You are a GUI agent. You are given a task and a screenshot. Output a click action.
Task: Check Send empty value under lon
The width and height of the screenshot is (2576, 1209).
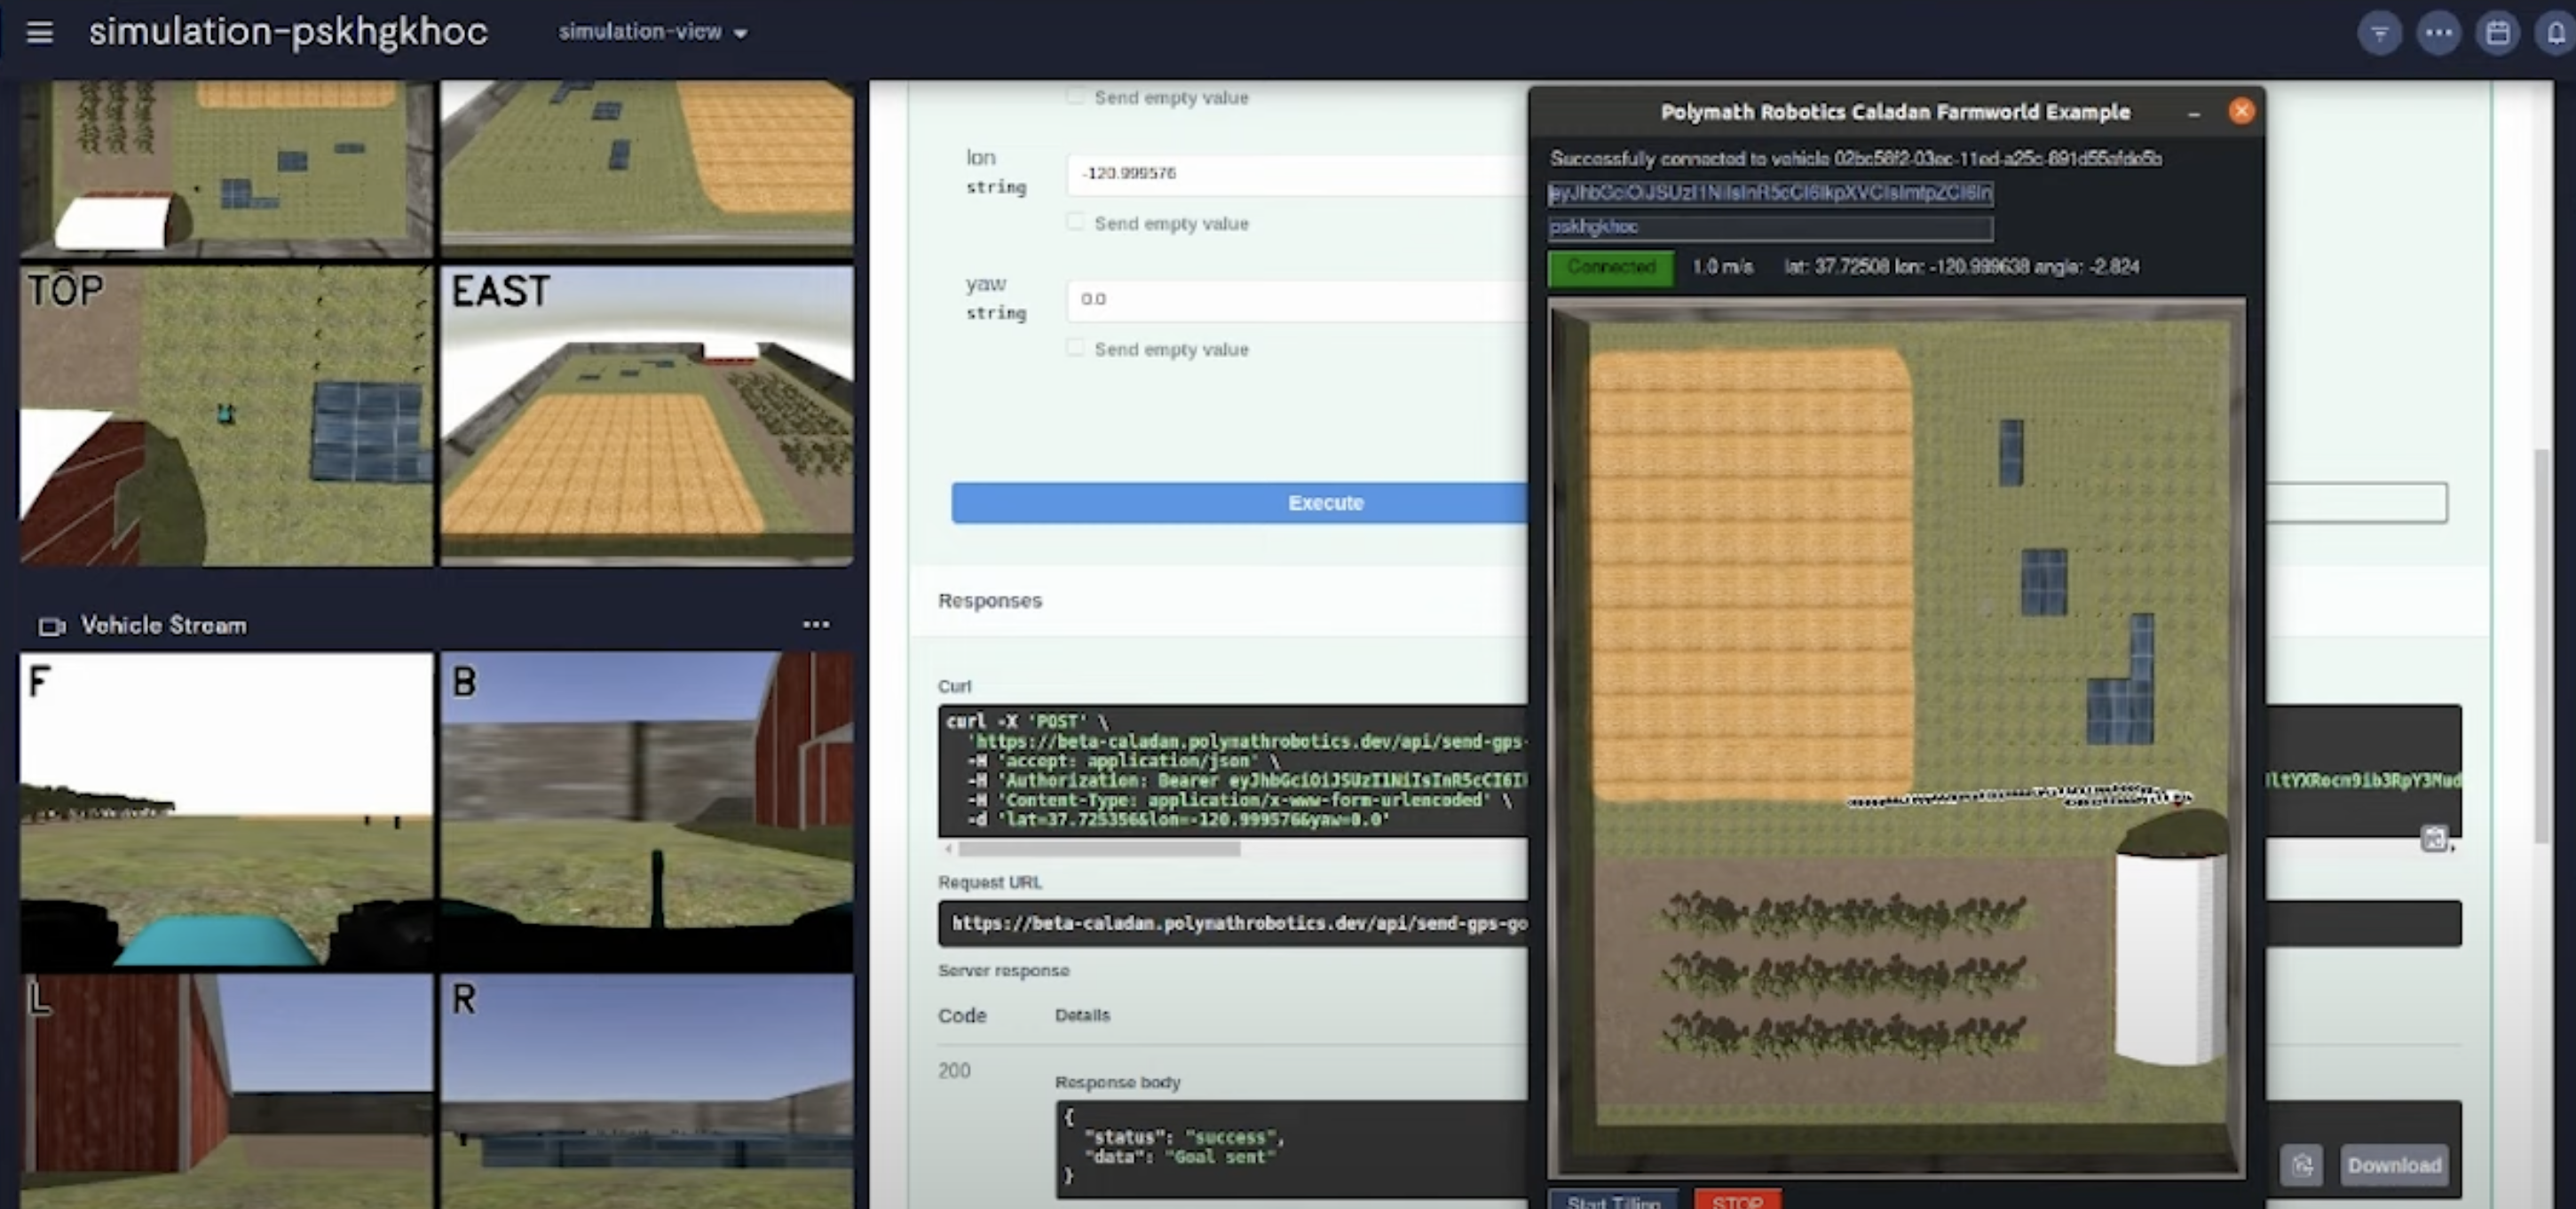(x=1075, y=222)
